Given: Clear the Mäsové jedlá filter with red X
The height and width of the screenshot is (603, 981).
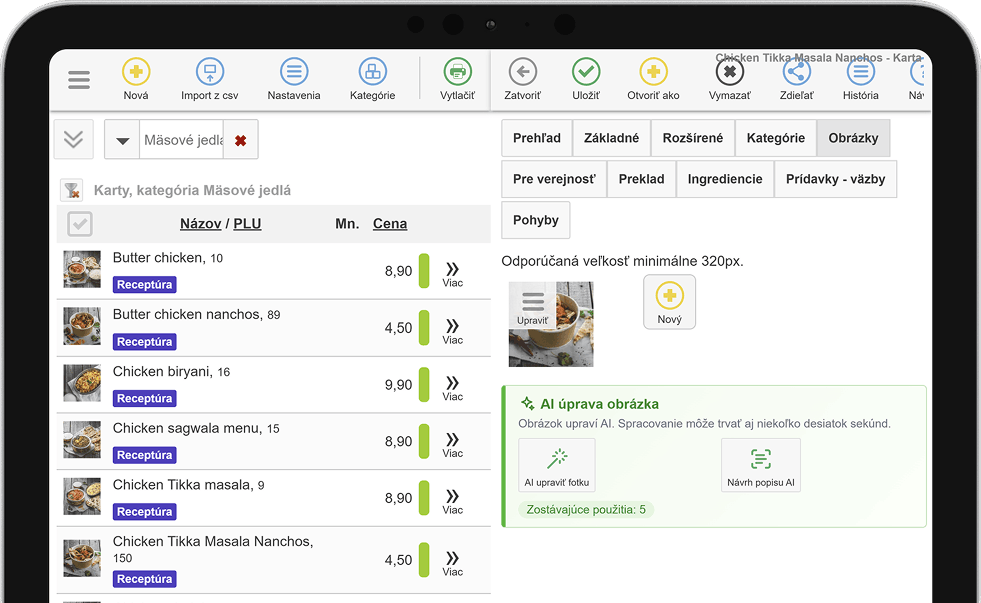Looking at the screenshot, I should click(240, 140).
